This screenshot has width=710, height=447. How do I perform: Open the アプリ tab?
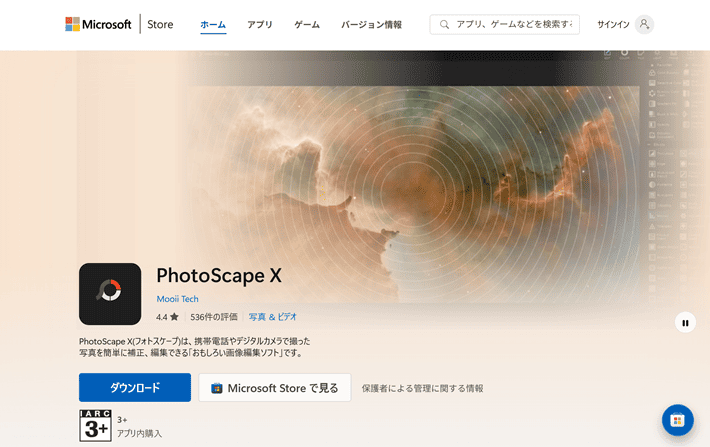(260, 24)
